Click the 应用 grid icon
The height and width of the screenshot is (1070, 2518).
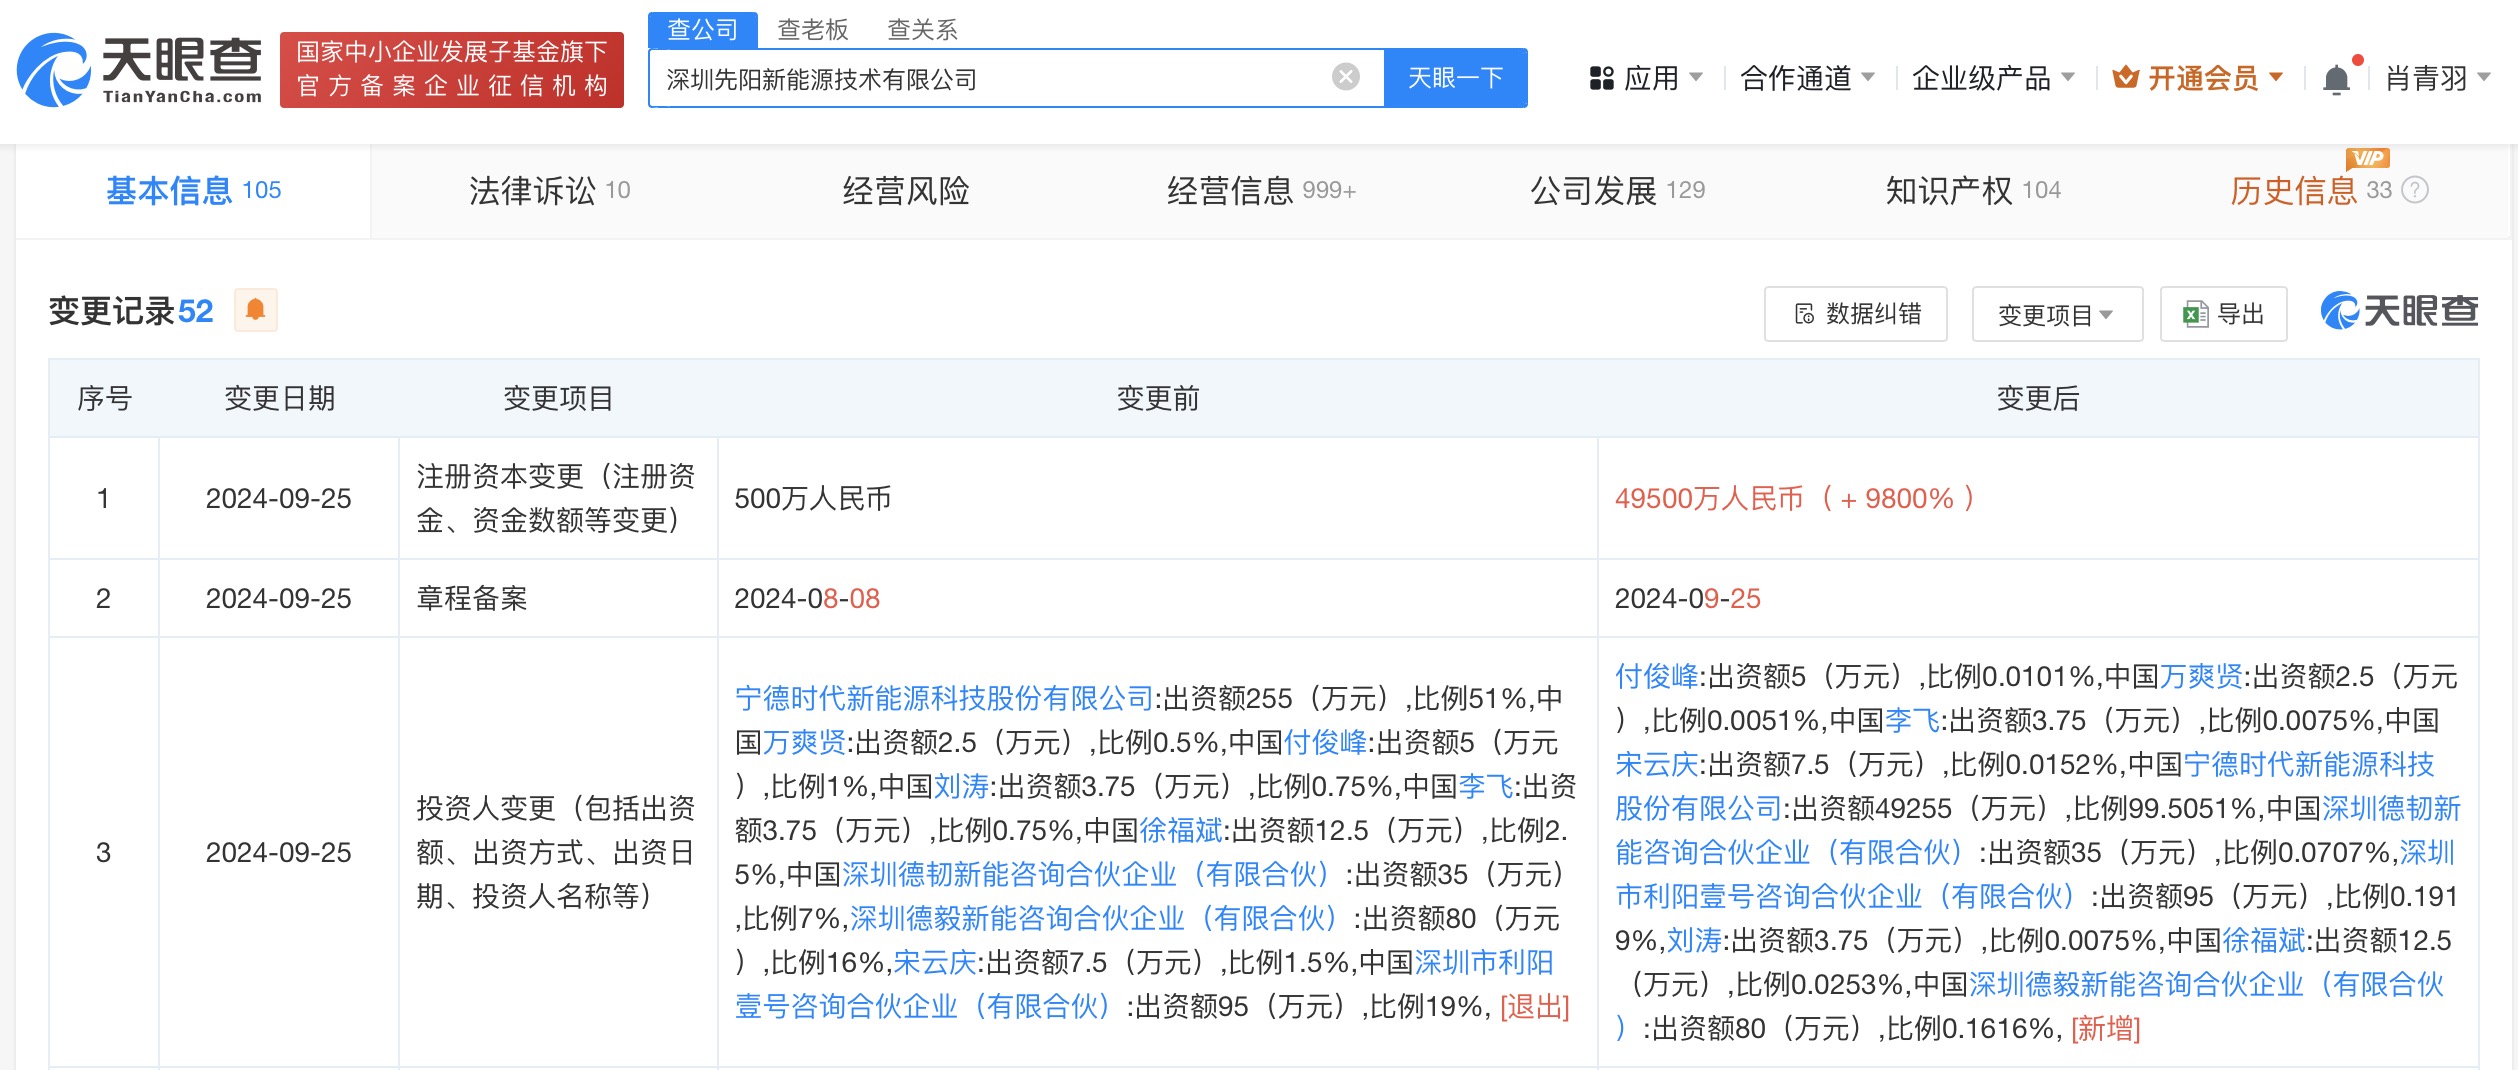pyautogui.click(x=1602, y=78)
